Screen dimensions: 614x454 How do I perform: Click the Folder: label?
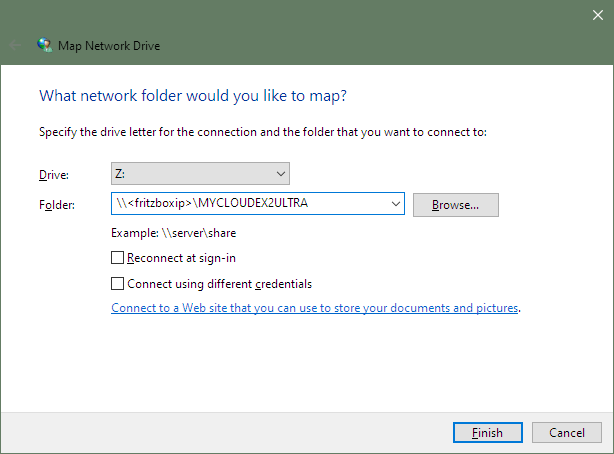coord(57,205)
